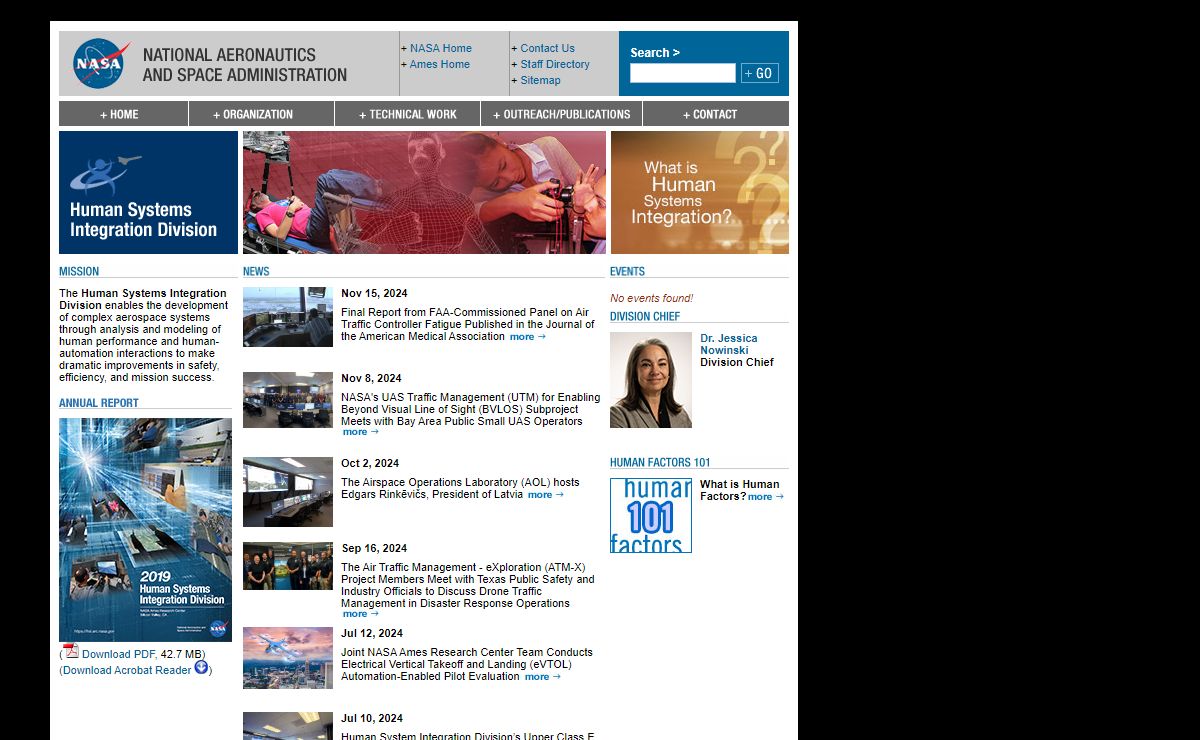Follow the Ames Home link
This screenshot has width=1200, height=740.
pos(439,64)
